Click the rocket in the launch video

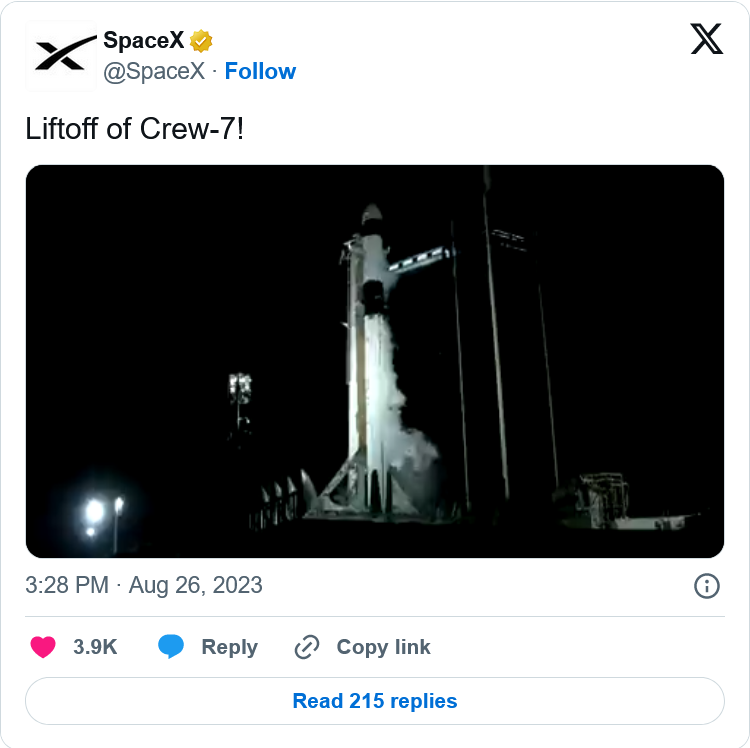coord(371,330)
